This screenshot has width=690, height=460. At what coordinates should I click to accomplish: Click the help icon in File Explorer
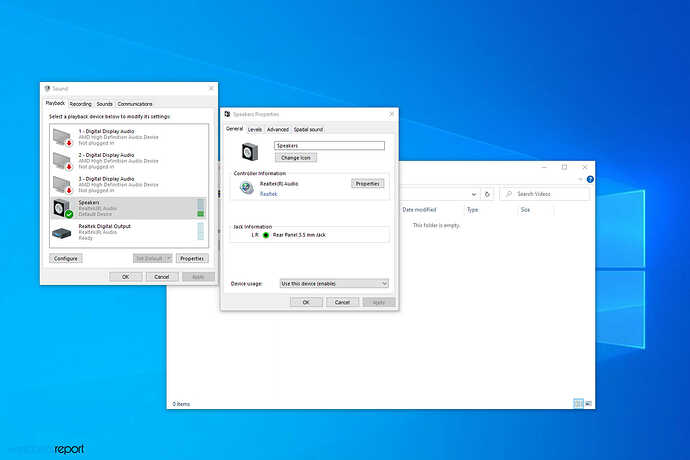coord(588,180)
